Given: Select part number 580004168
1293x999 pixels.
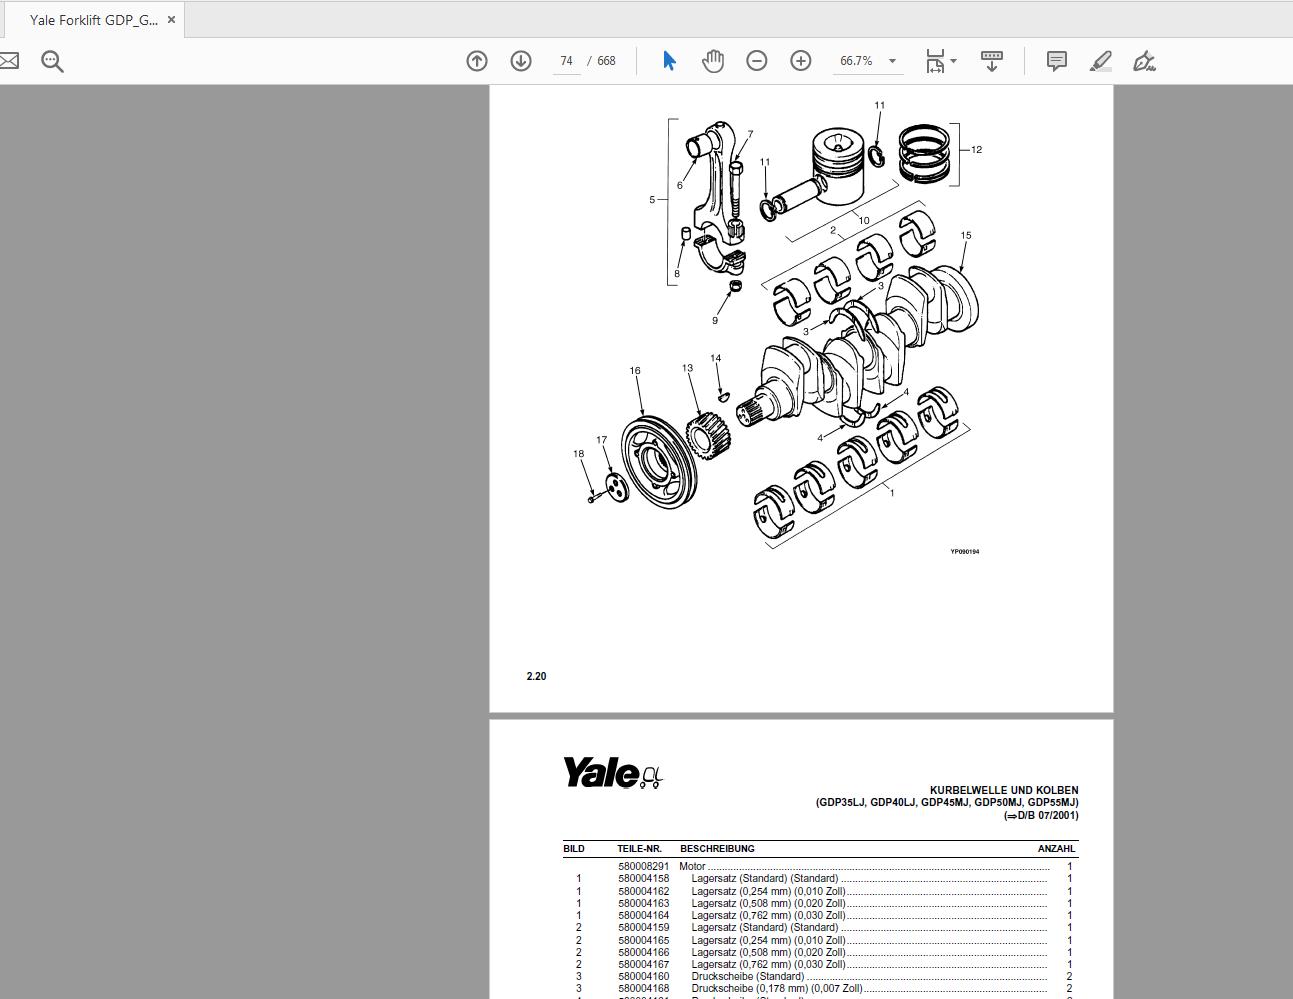Looking at the screenshot, I should click(x=643, y=988).
